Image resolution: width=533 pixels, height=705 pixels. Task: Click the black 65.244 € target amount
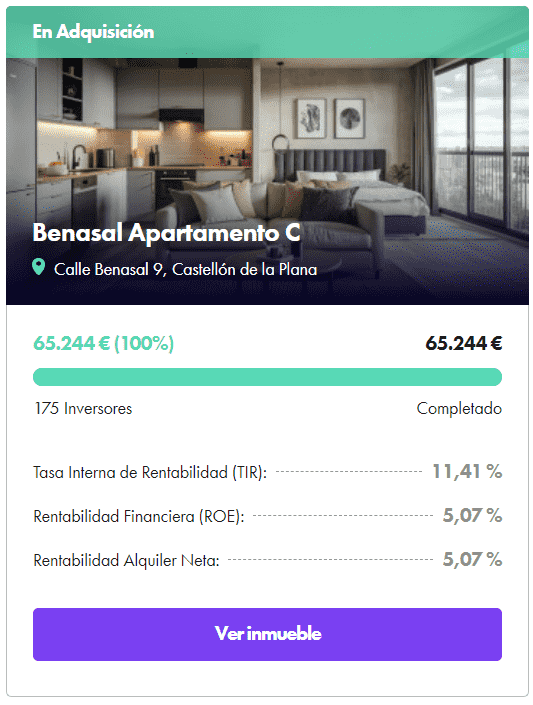(464, 344)
